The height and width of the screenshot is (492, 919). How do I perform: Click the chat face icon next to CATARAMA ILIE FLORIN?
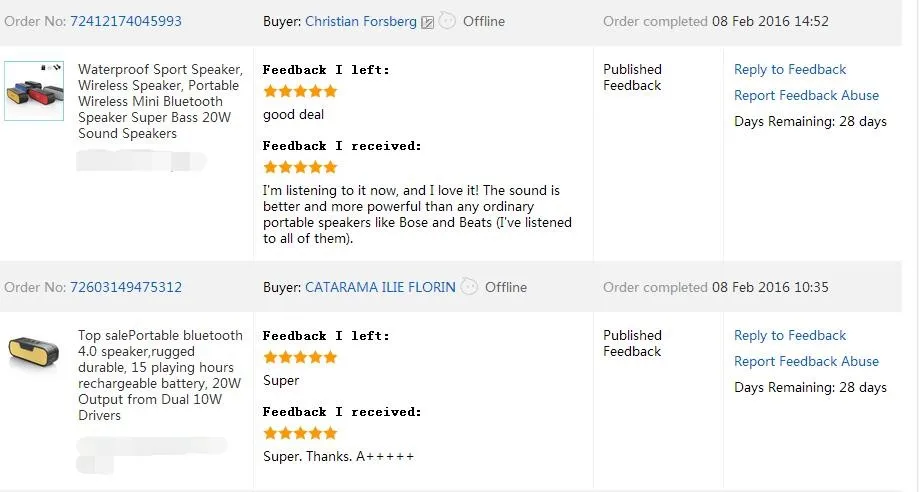470,287
